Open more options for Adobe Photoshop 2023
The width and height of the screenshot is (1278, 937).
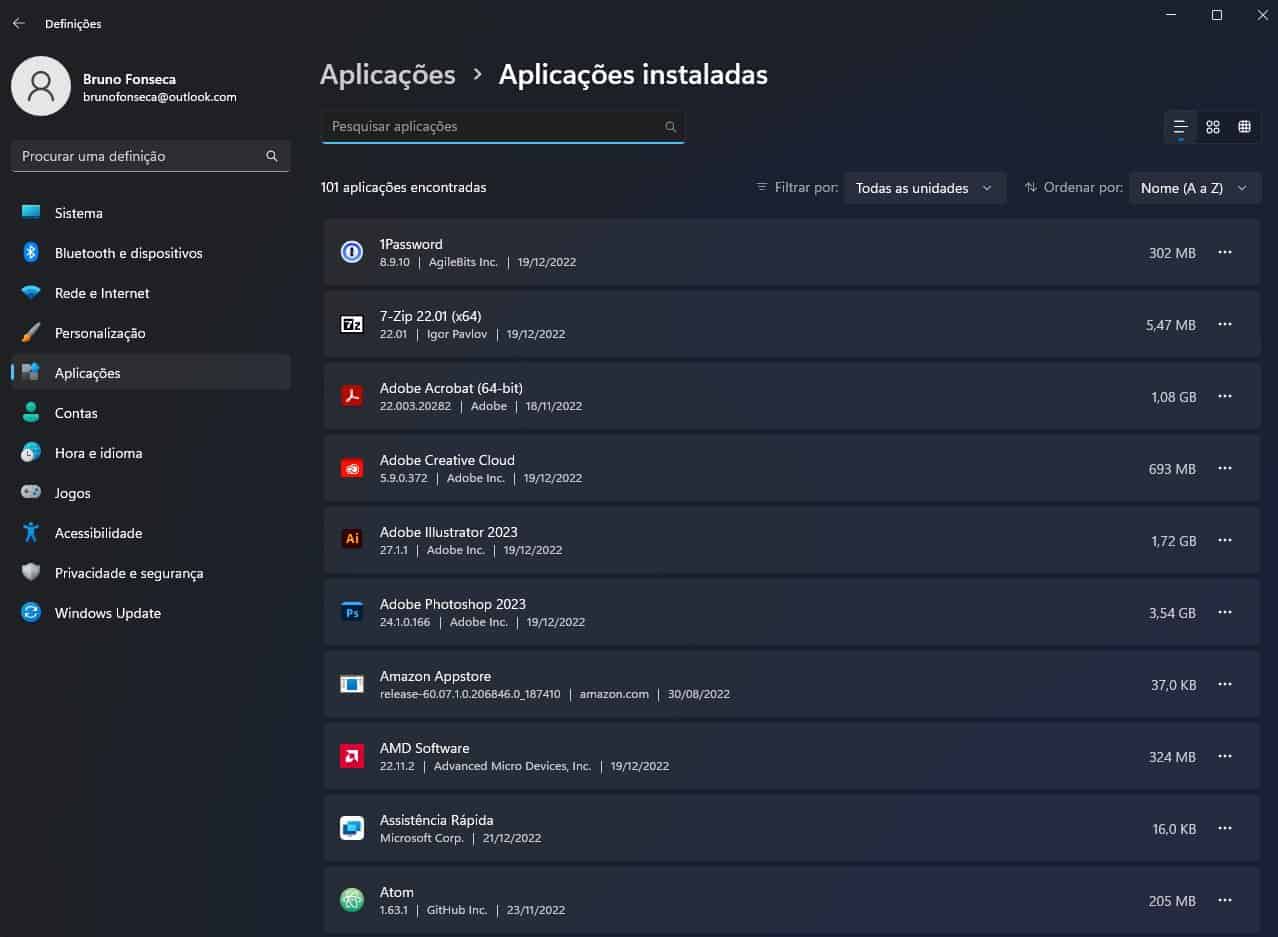click(1225, 612)
